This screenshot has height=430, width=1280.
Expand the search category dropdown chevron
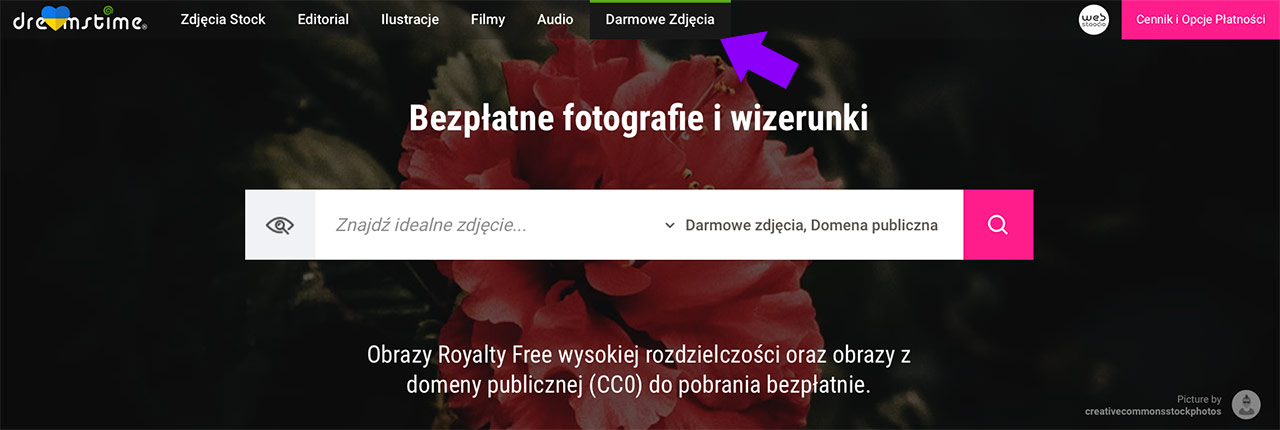coord(670,226)
